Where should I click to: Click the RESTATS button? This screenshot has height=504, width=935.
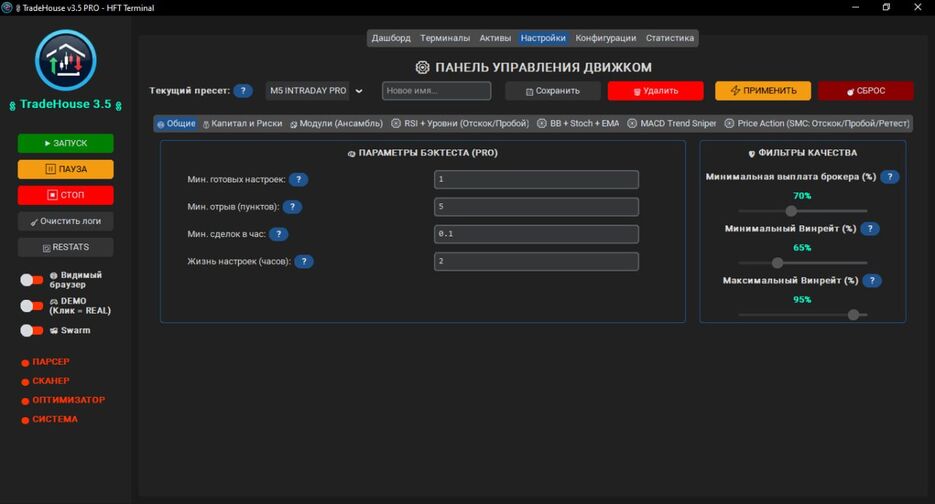66,247
